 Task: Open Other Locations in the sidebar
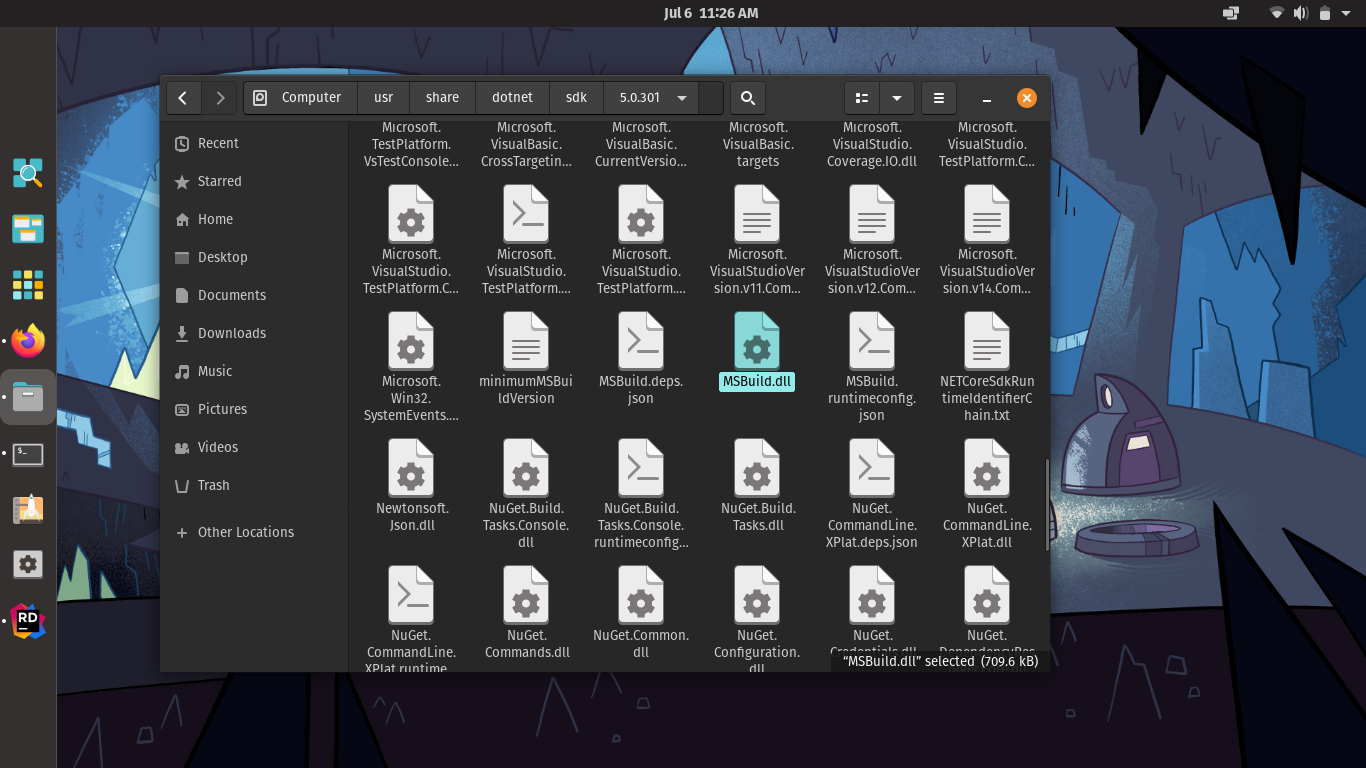coord(254,532)
